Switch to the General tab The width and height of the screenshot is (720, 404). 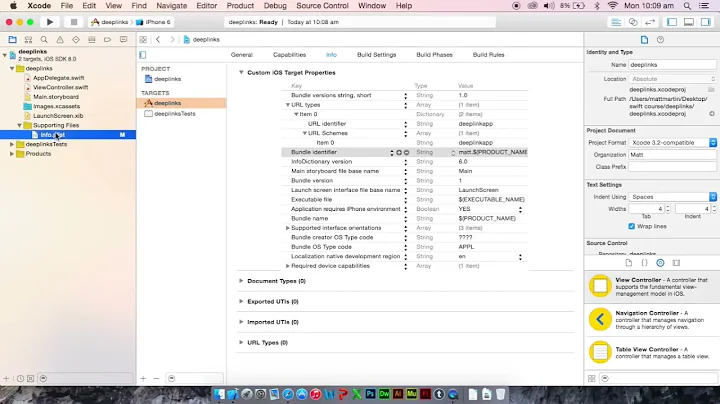tap(242, 55)
